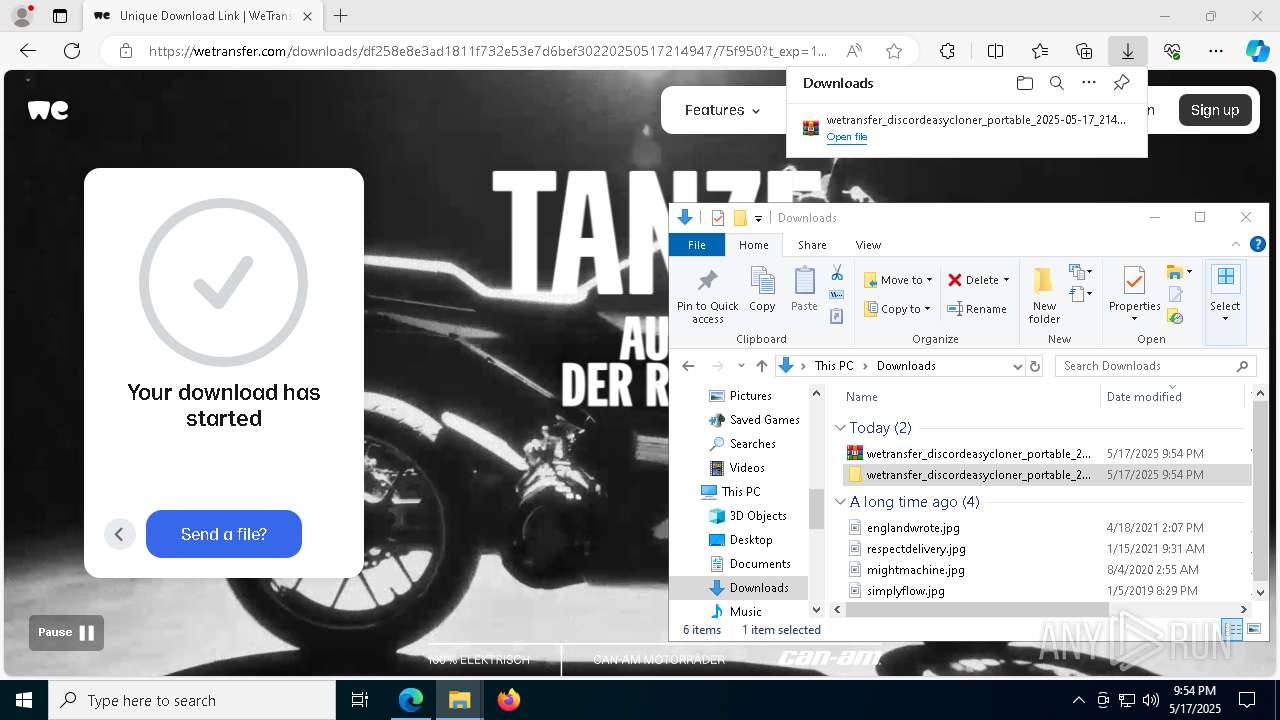Click the Cut scissors icon in ribbon
The height and width of the screenshot is (720, 1280).
(837, 274)
